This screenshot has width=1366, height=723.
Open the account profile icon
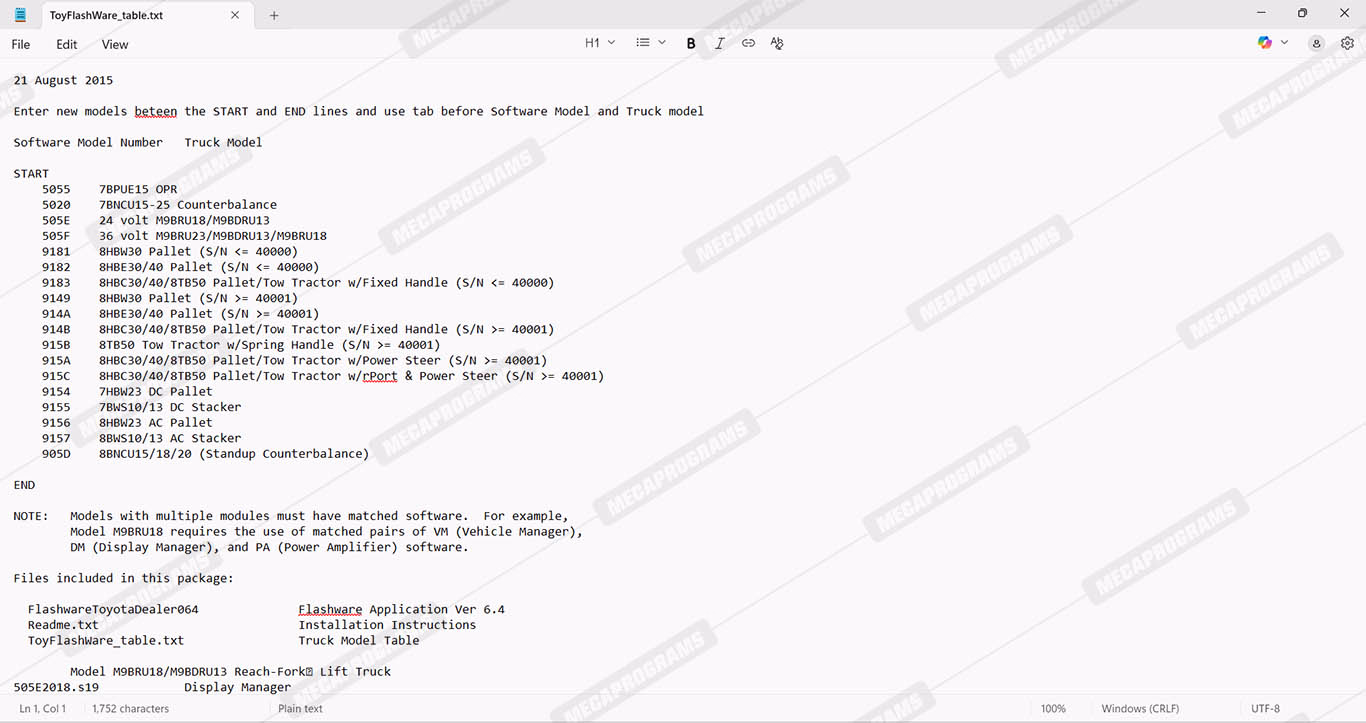click(1316, 43)
